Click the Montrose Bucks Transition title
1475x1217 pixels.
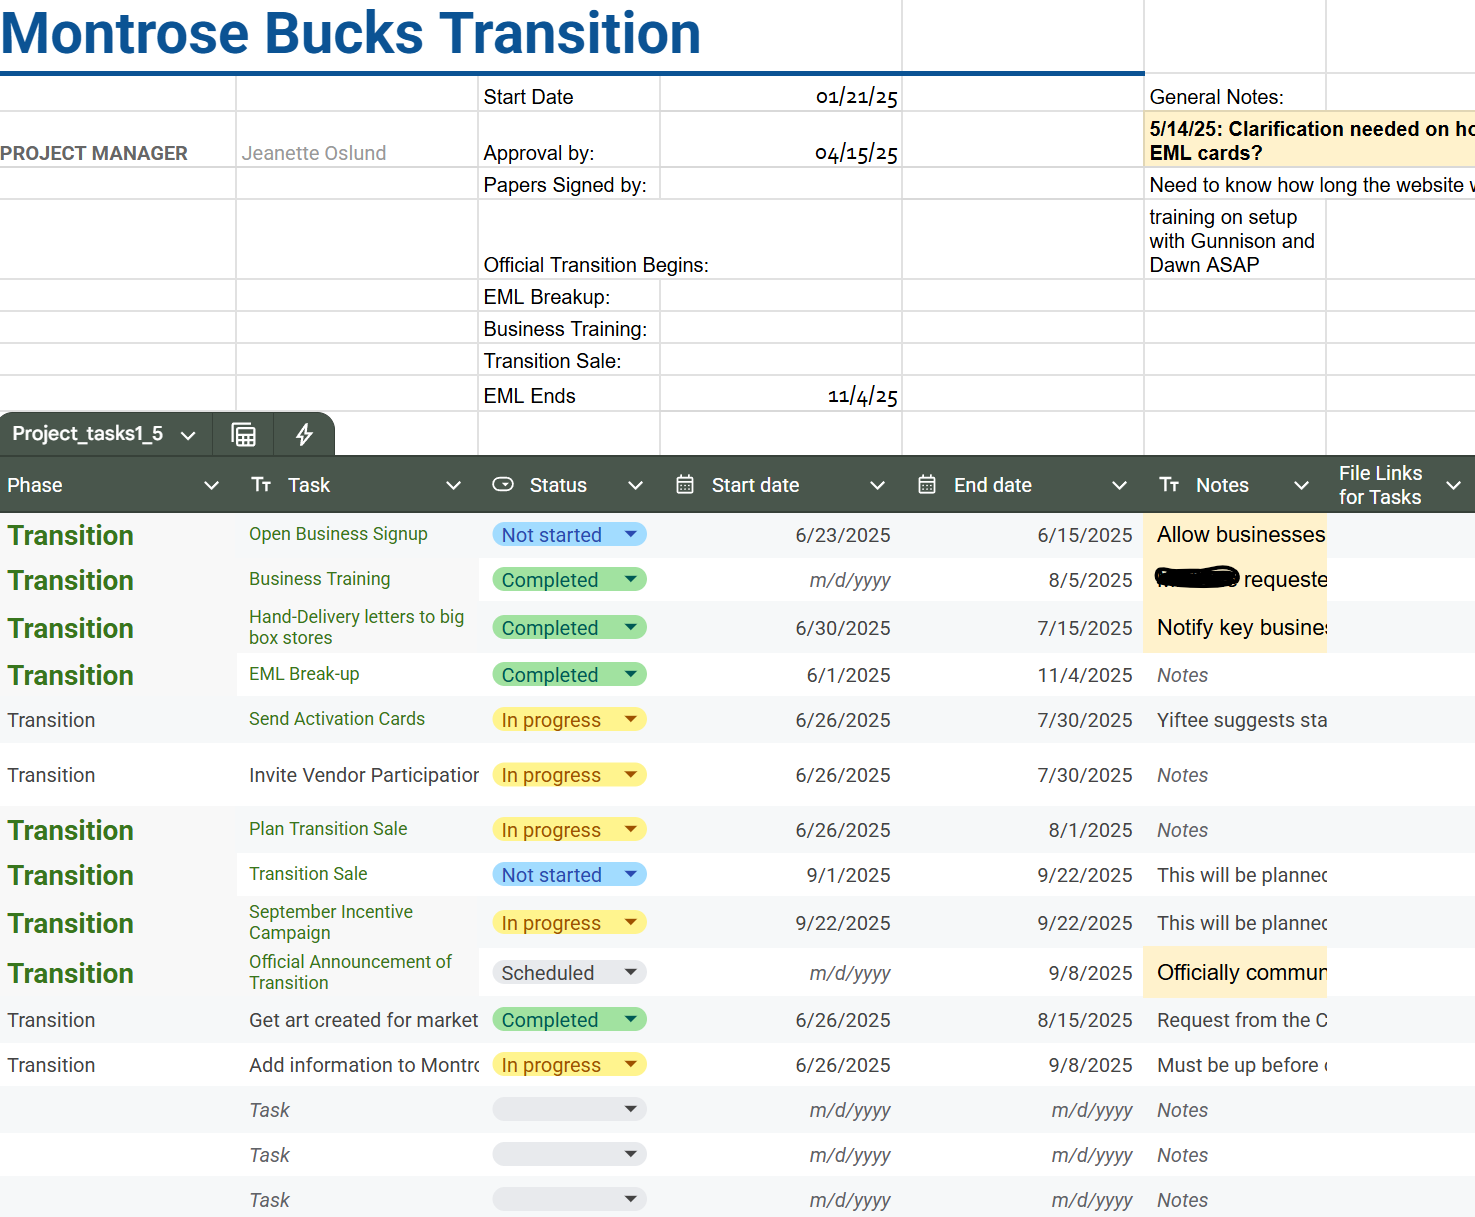tap(351, 34)
